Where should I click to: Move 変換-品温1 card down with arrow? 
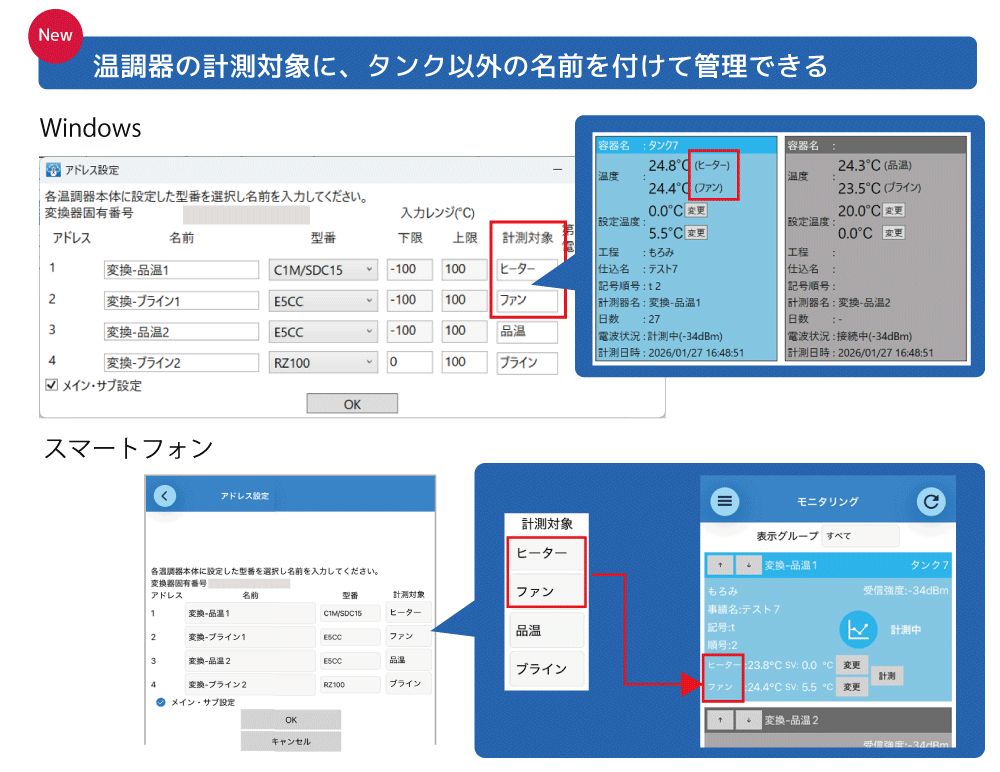coord(747,566)
